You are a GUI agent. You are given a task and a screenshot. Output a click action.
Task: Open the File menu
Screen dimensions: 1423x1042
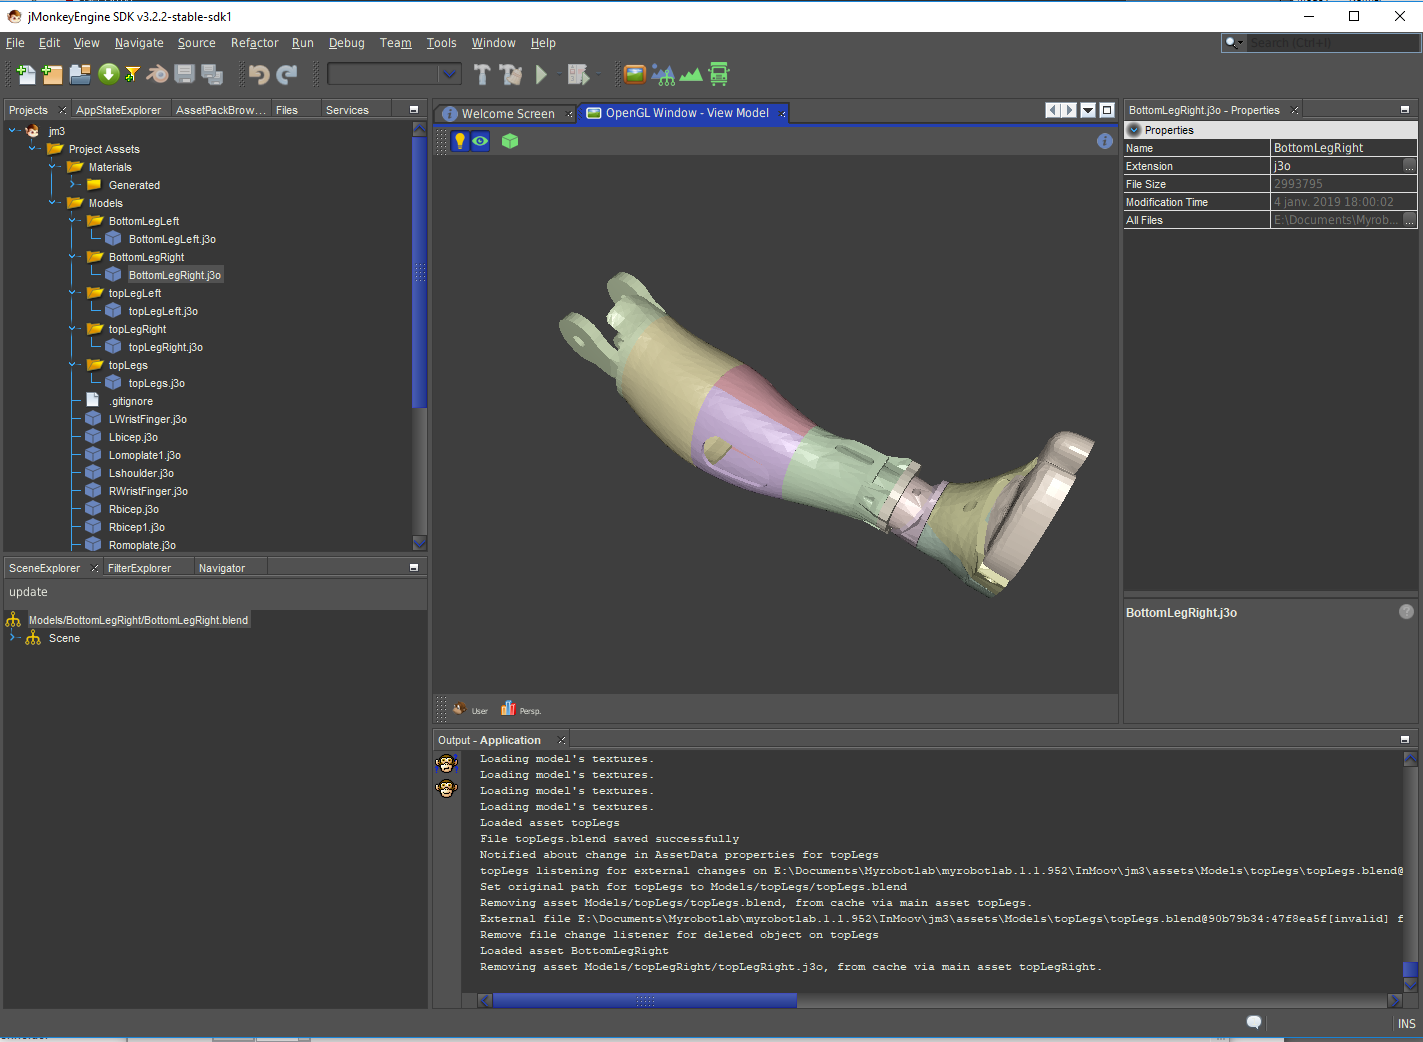click(x=15, y=43)
